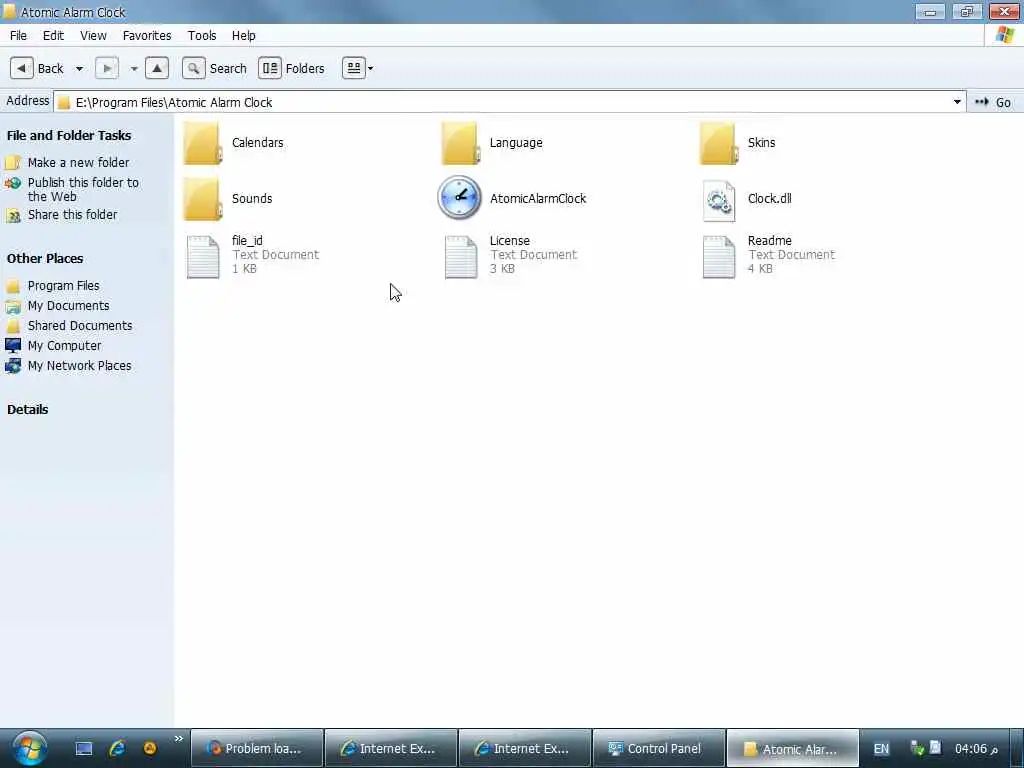Switch to Problem loading taskbar window
Viewport: 1024px width, 768px height.
[x=257, y=748]
